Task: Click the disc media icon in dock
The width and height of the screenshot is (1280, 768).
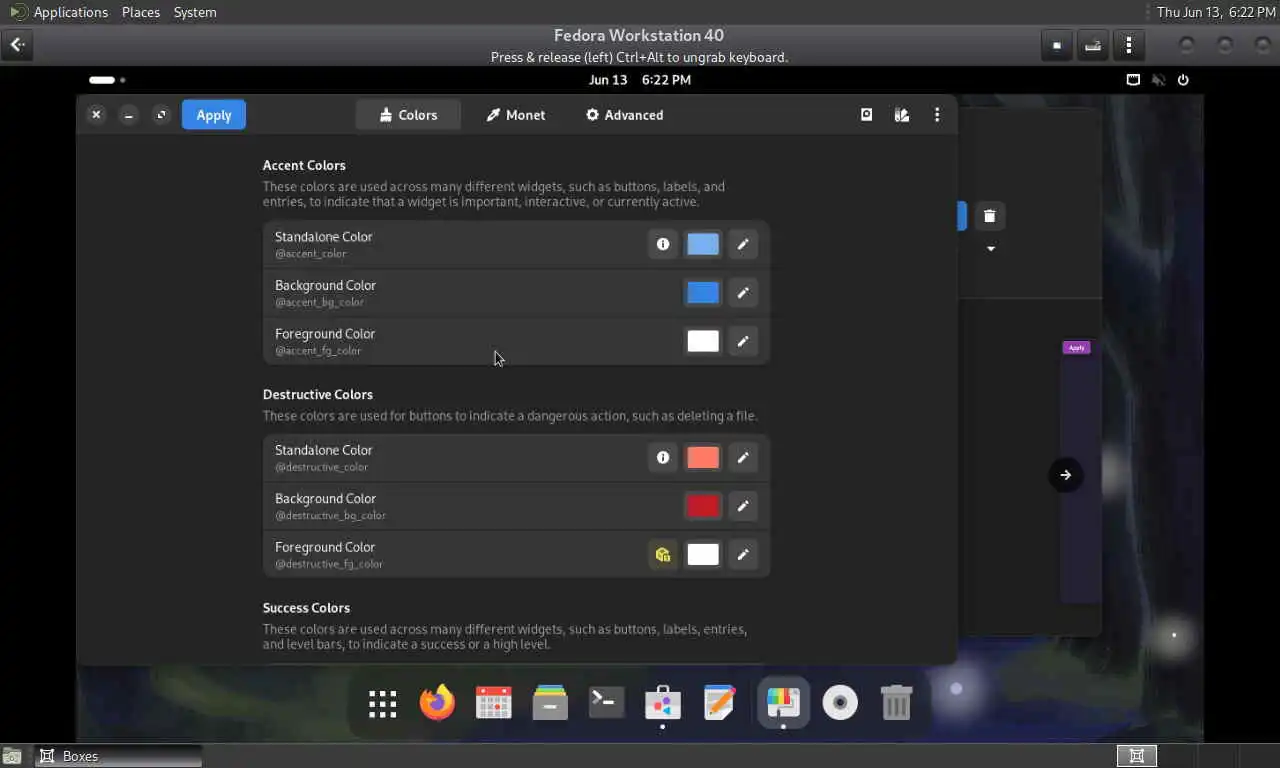Action: coord(840,703)
